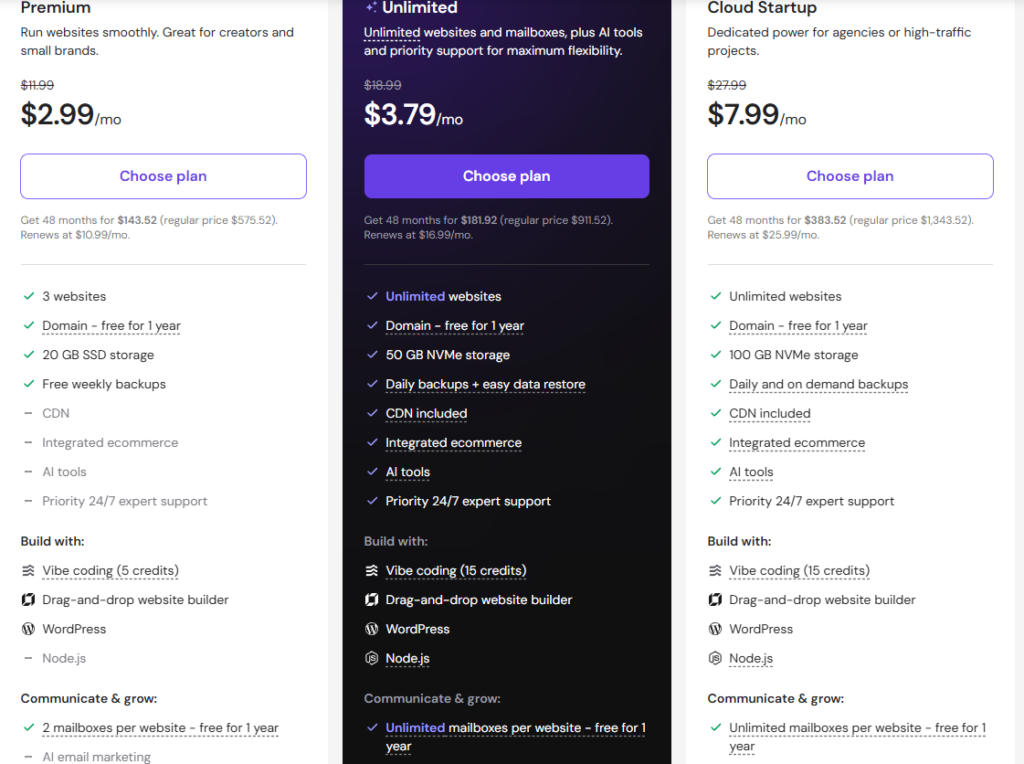The image size is (1024, 764).
Task: Choose the Premium plan
Action: pyautogui.click(x=163, y=176)
